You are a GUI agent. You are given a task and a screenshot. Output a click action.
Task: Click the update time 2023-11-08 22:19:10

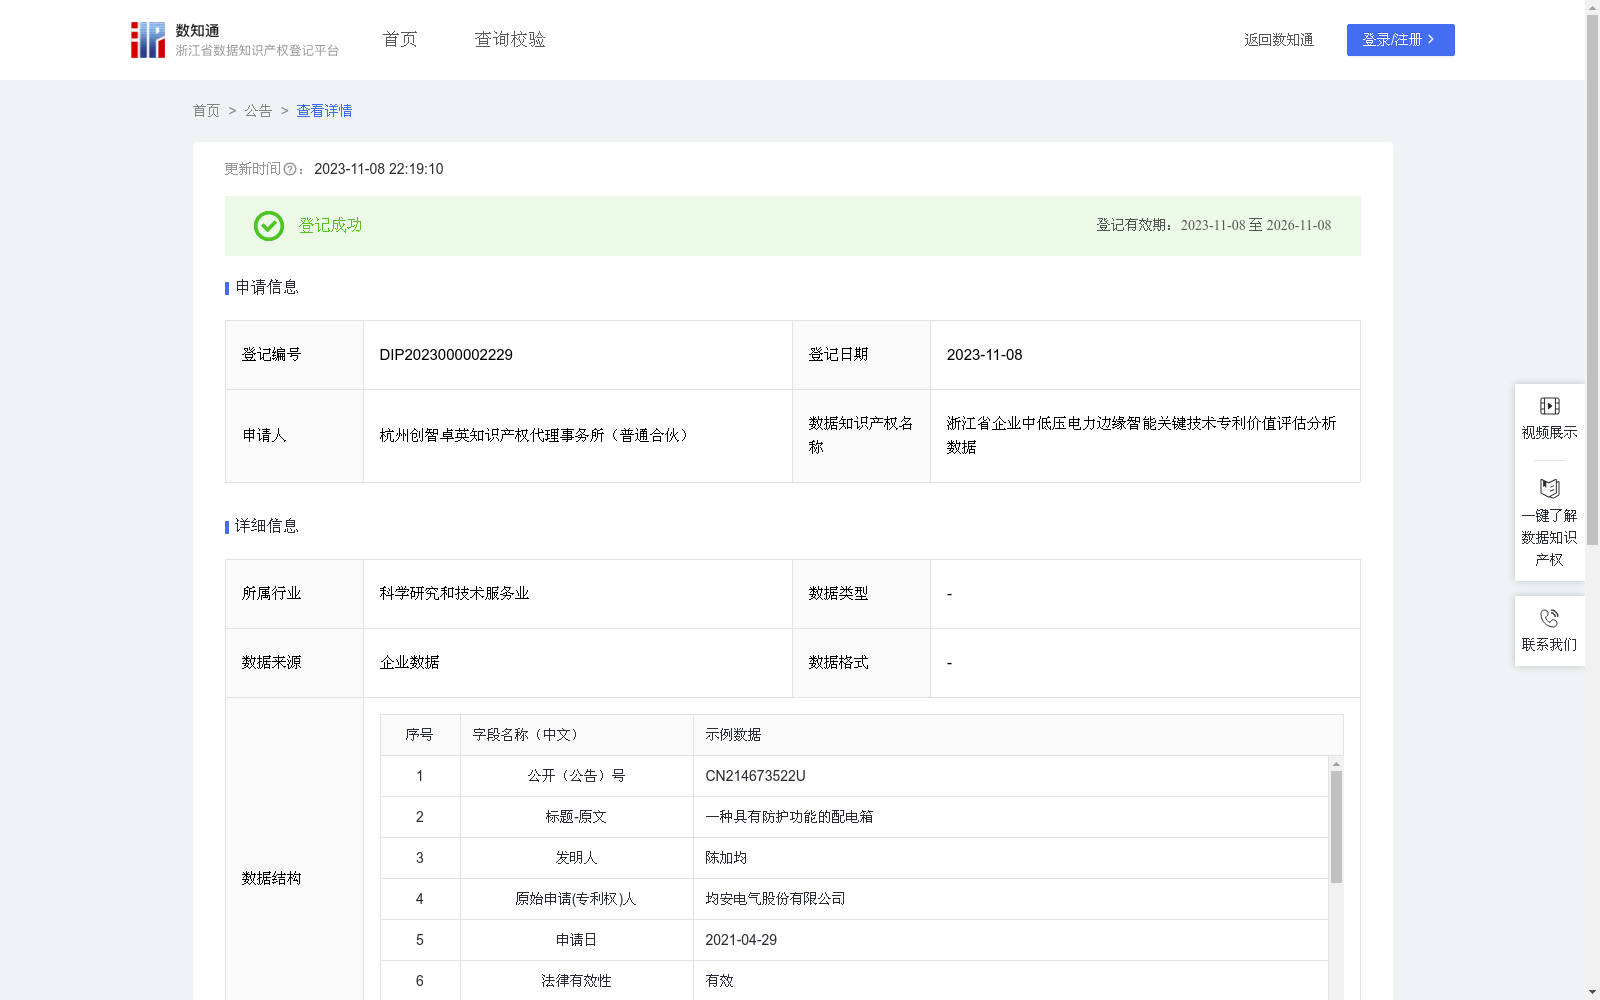click(x=378, y=170)
